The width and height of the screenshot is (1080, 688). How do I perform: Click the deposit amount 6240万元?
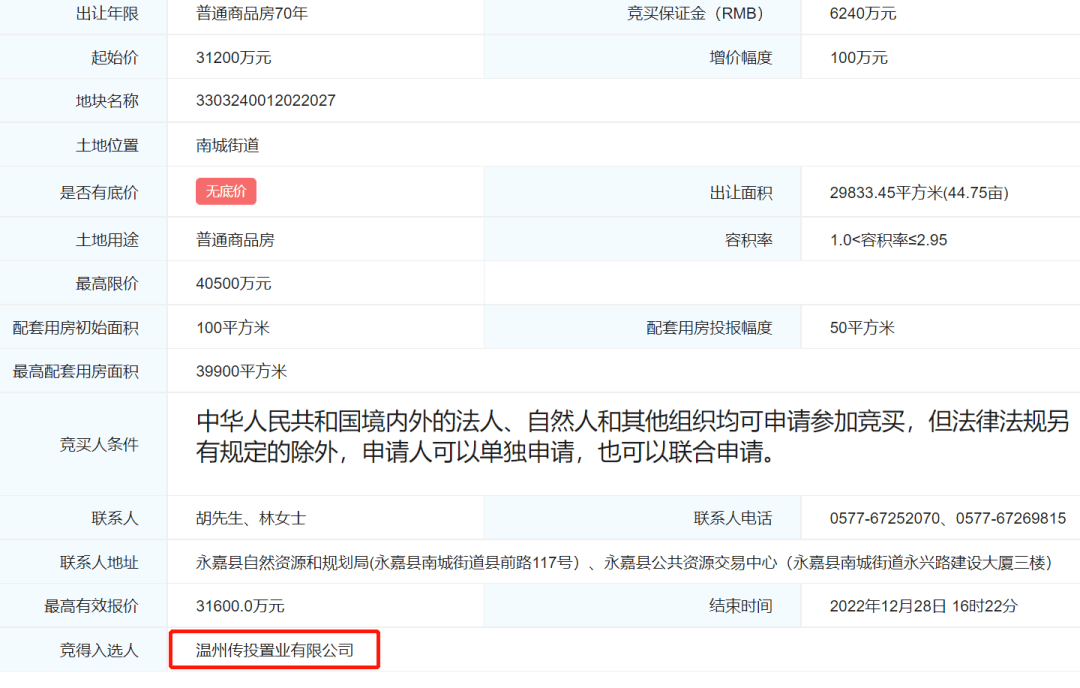[863, 14]
